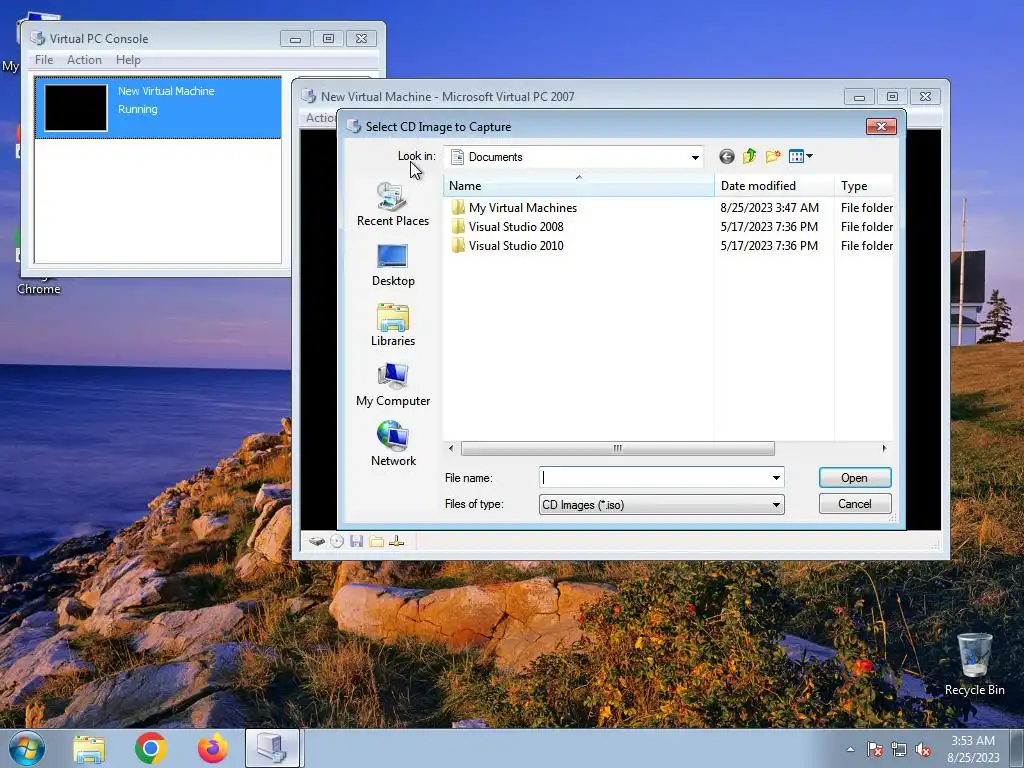Close the Select CD Image to Capture dialog

(881, 127)
